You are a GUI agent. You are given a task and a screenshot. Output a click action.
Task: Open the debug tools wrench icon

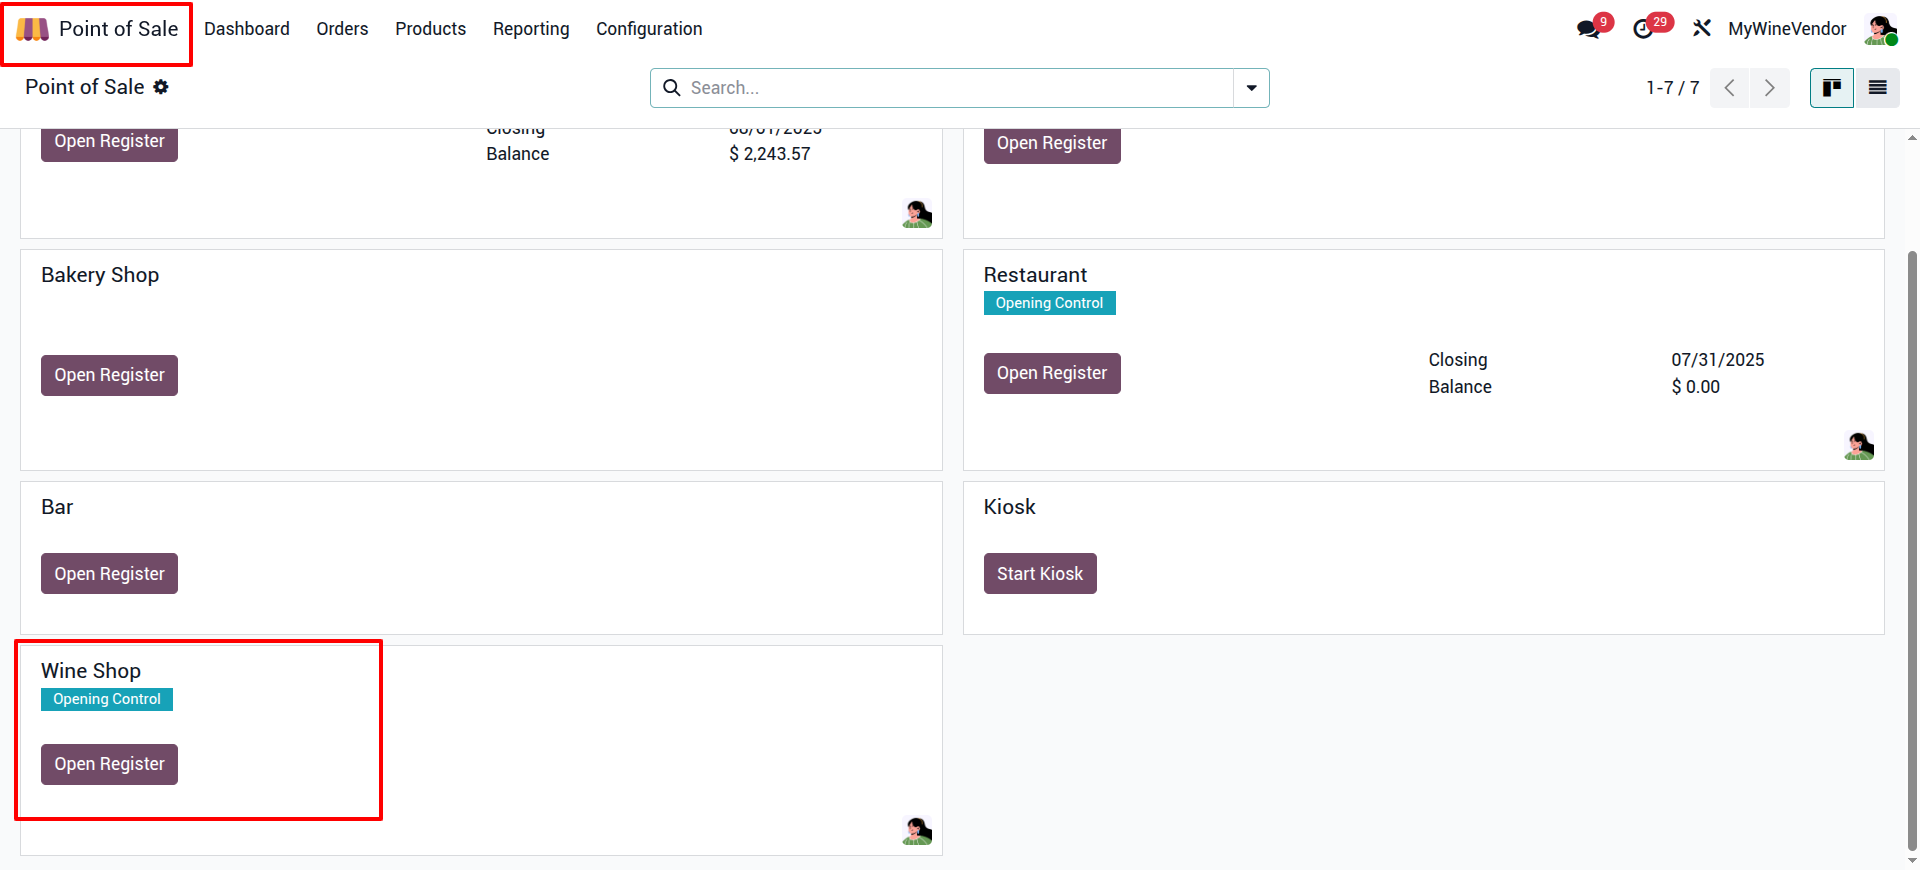(x=1701, y=29)
